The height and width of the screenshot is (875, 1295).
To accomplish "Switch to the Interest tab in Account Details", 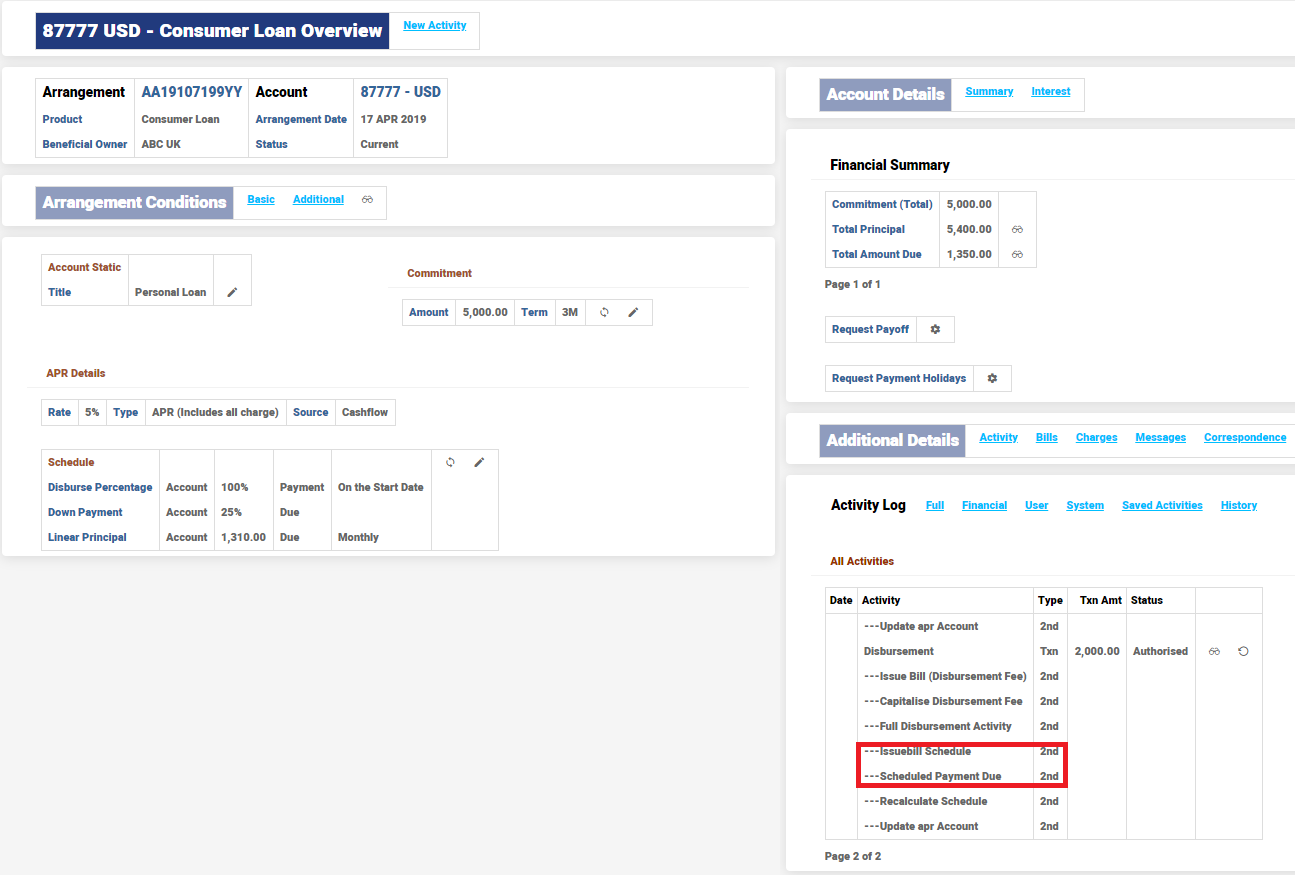I will pos(1050,92).
